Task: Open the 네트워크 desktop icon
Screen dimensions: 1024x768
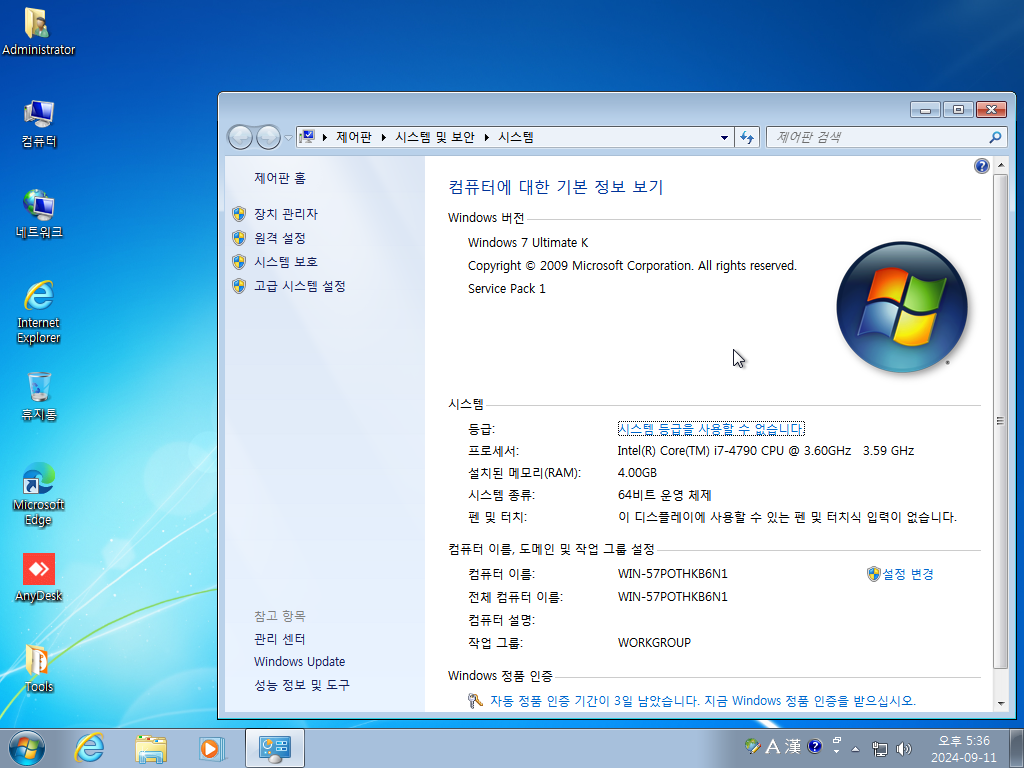Action: (x=39, y=214)
